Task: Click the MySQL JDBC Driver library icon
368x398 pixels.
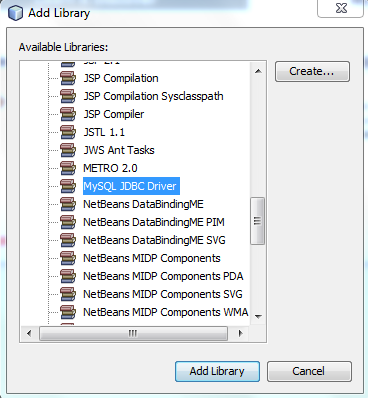Action: [68, 186]
